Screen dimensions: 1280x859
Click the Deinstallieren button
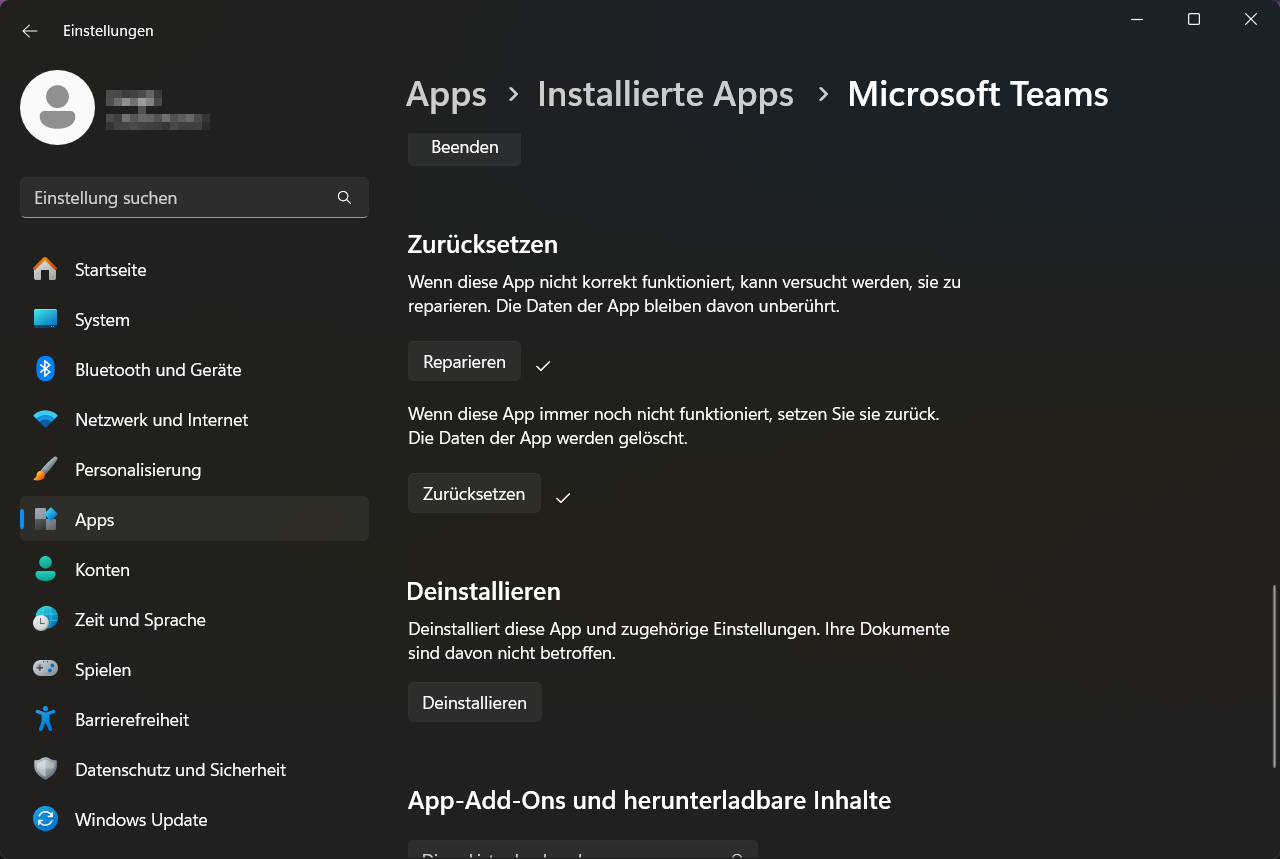click(475, 702)
